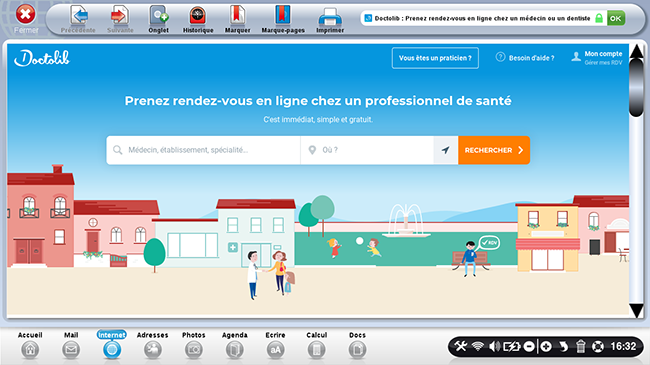Click the scrollbar down arrow
The height and width of the screenshot is (365, 650).
(x=637, y=310)
